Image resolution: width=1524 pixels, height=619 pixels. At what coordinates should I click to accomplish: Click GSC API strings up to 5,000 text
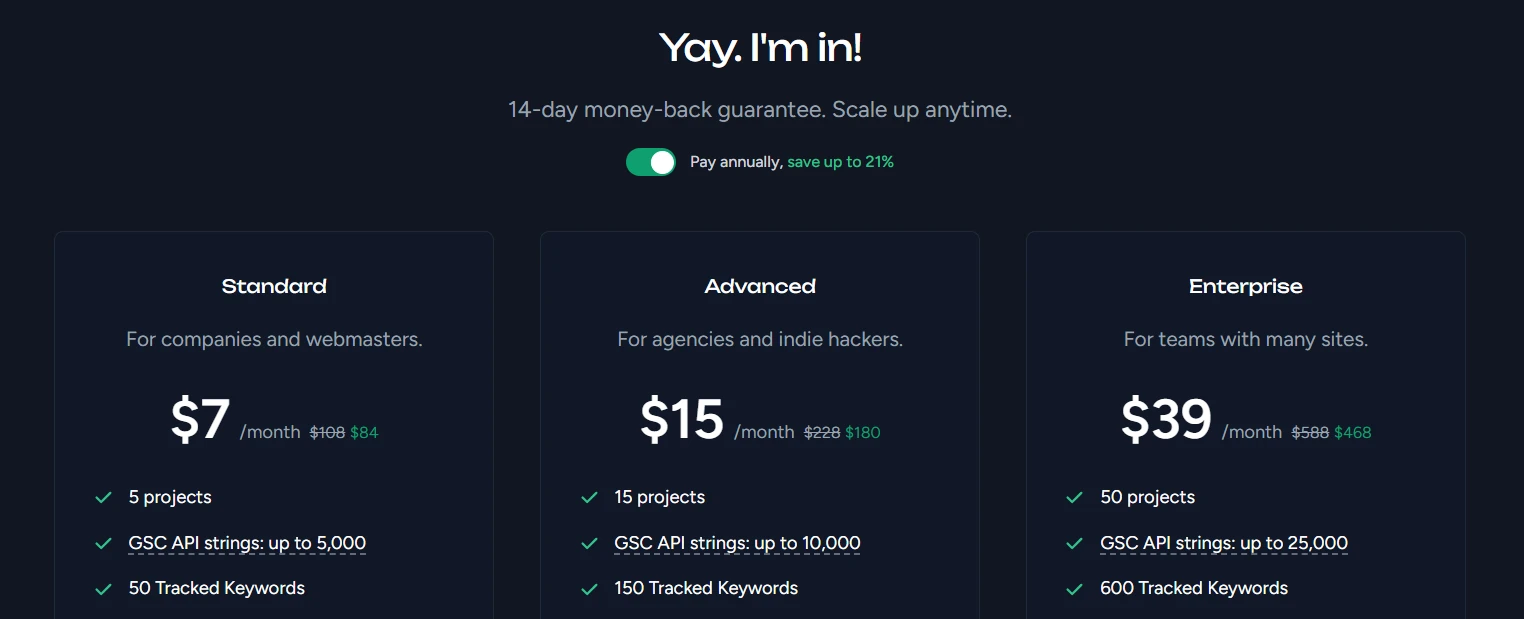[247, 543]
